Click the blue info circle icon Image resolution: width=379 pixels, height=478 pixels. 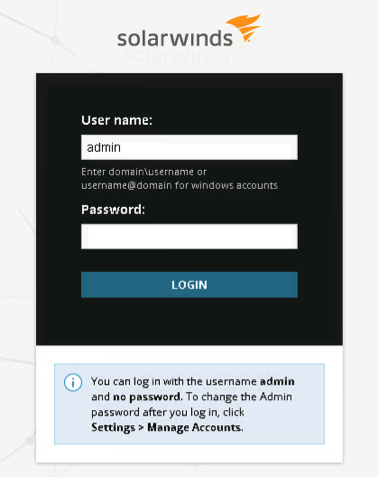(x=73, y=382)
